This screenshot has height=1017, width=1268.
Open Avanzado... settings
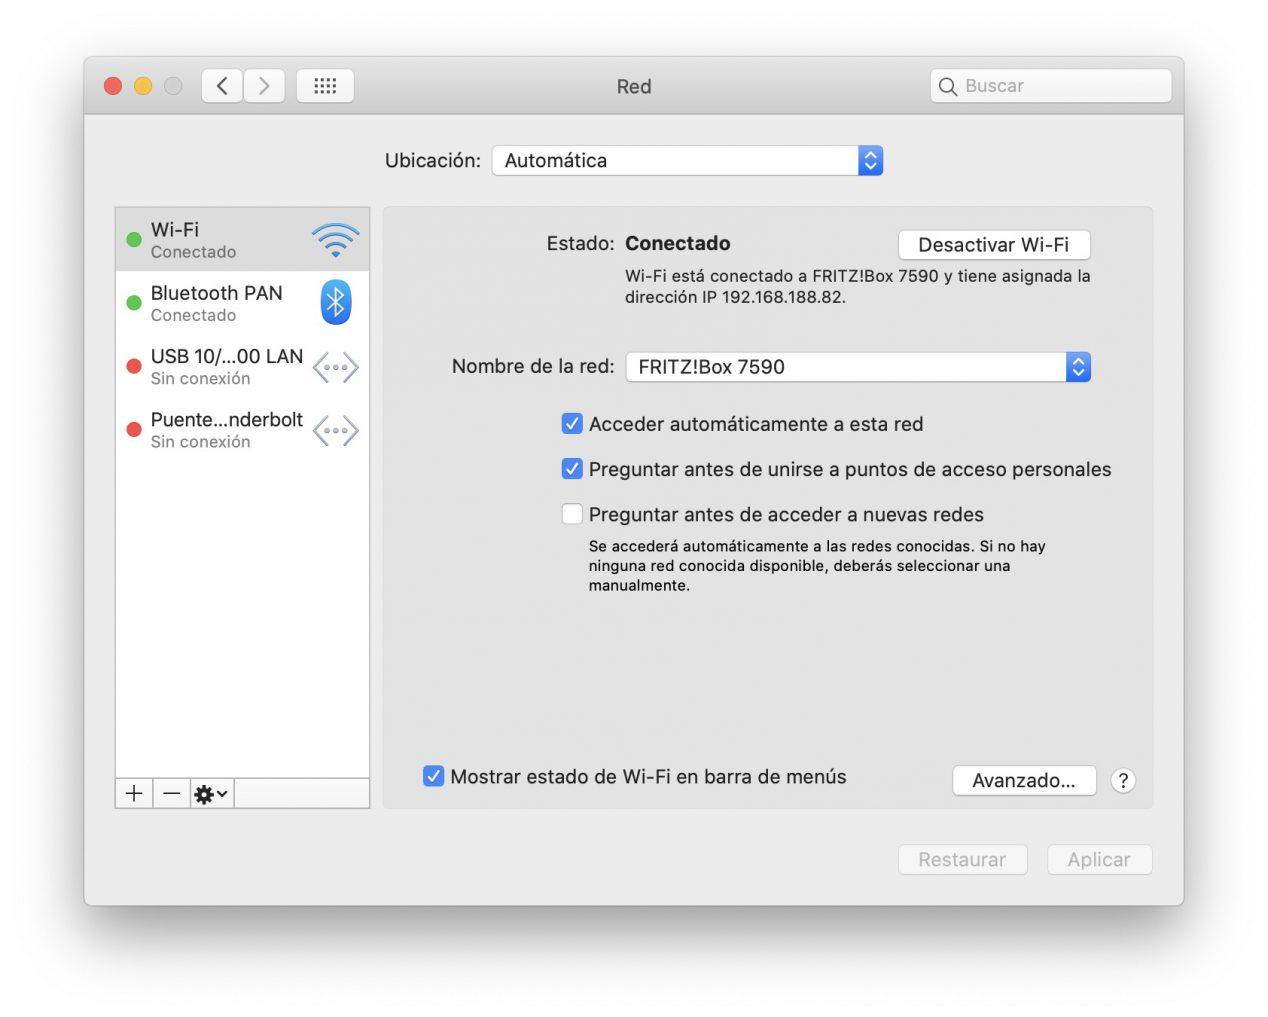(x=1024, y=781)
